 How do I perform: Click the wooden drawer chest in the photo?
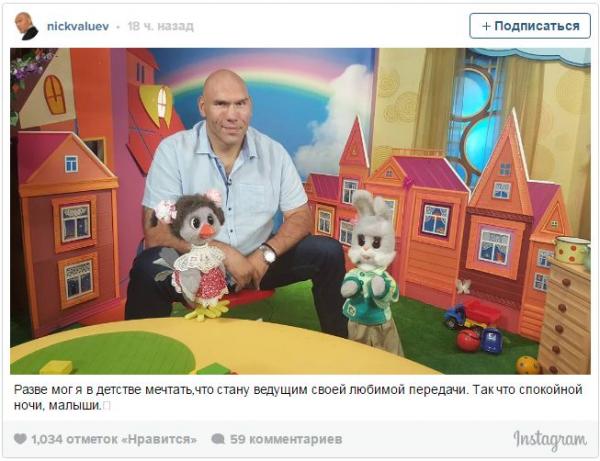pos(564,316)
